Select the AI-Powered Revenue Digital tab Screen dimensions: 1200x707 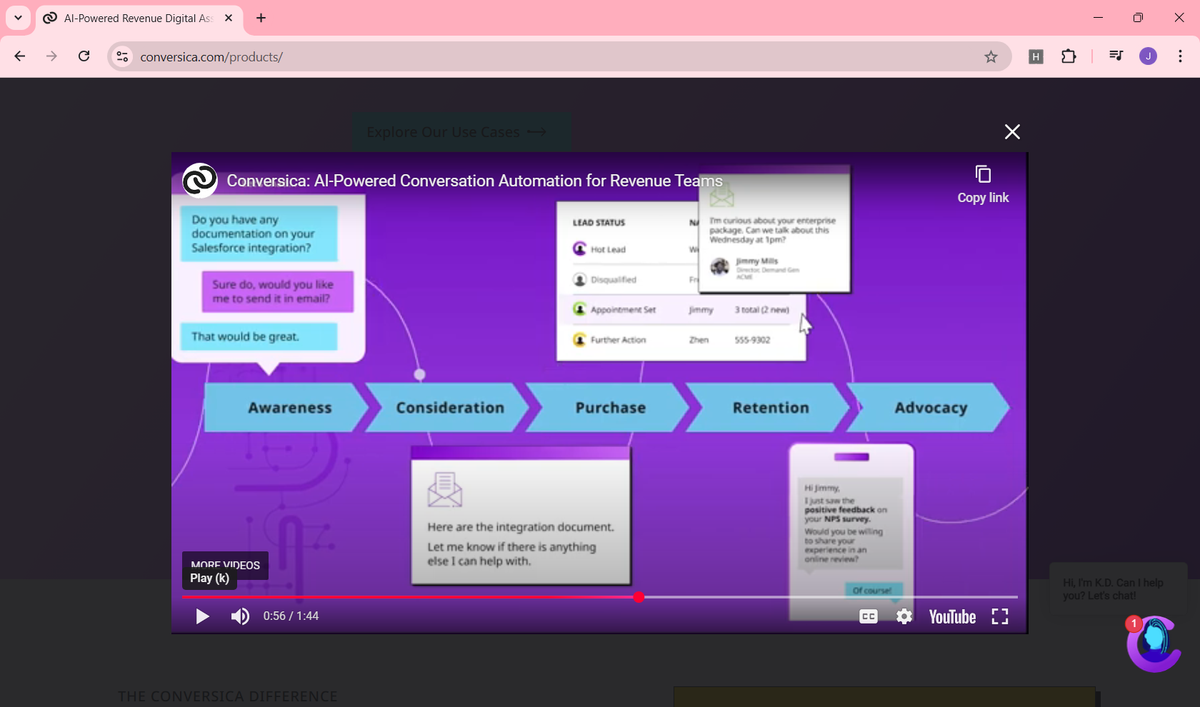coord(130,17)
